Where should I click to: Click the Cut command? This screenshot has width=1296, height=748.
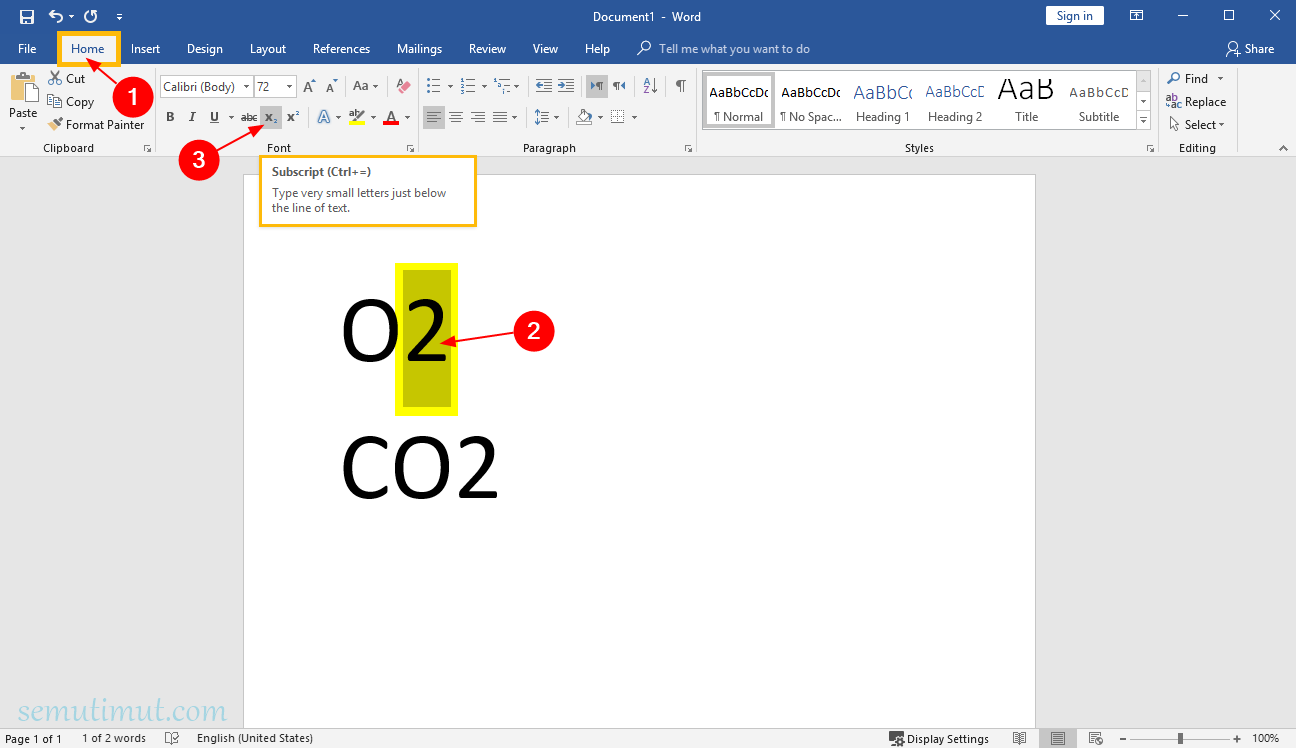point(66,78)
